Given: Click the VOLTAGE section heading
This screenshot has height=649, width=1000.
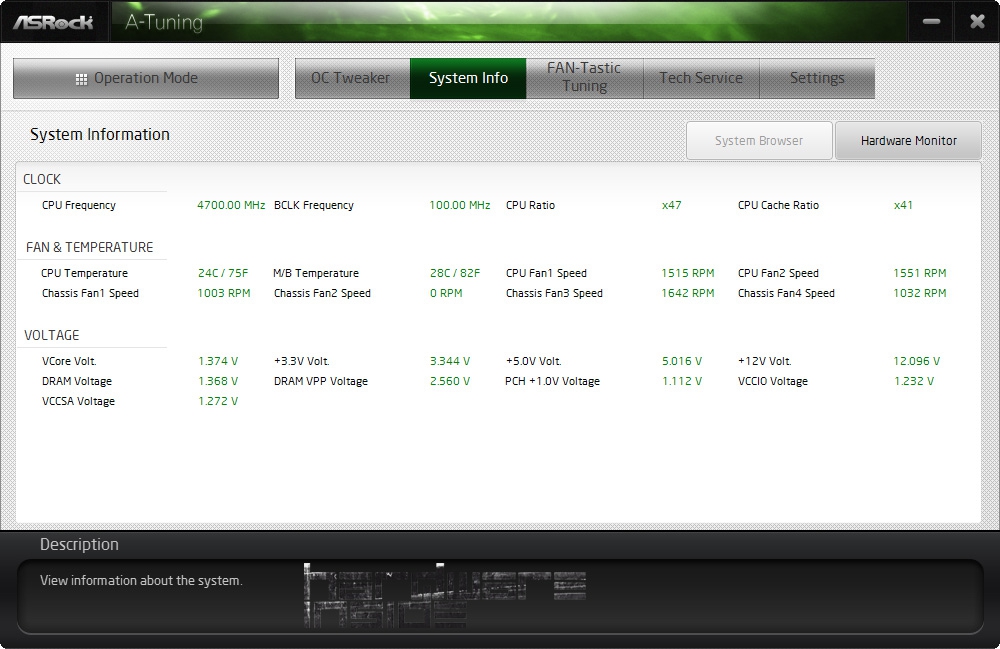Looking at the screenshot, I should pyautogui.click(x=52, y=335).
